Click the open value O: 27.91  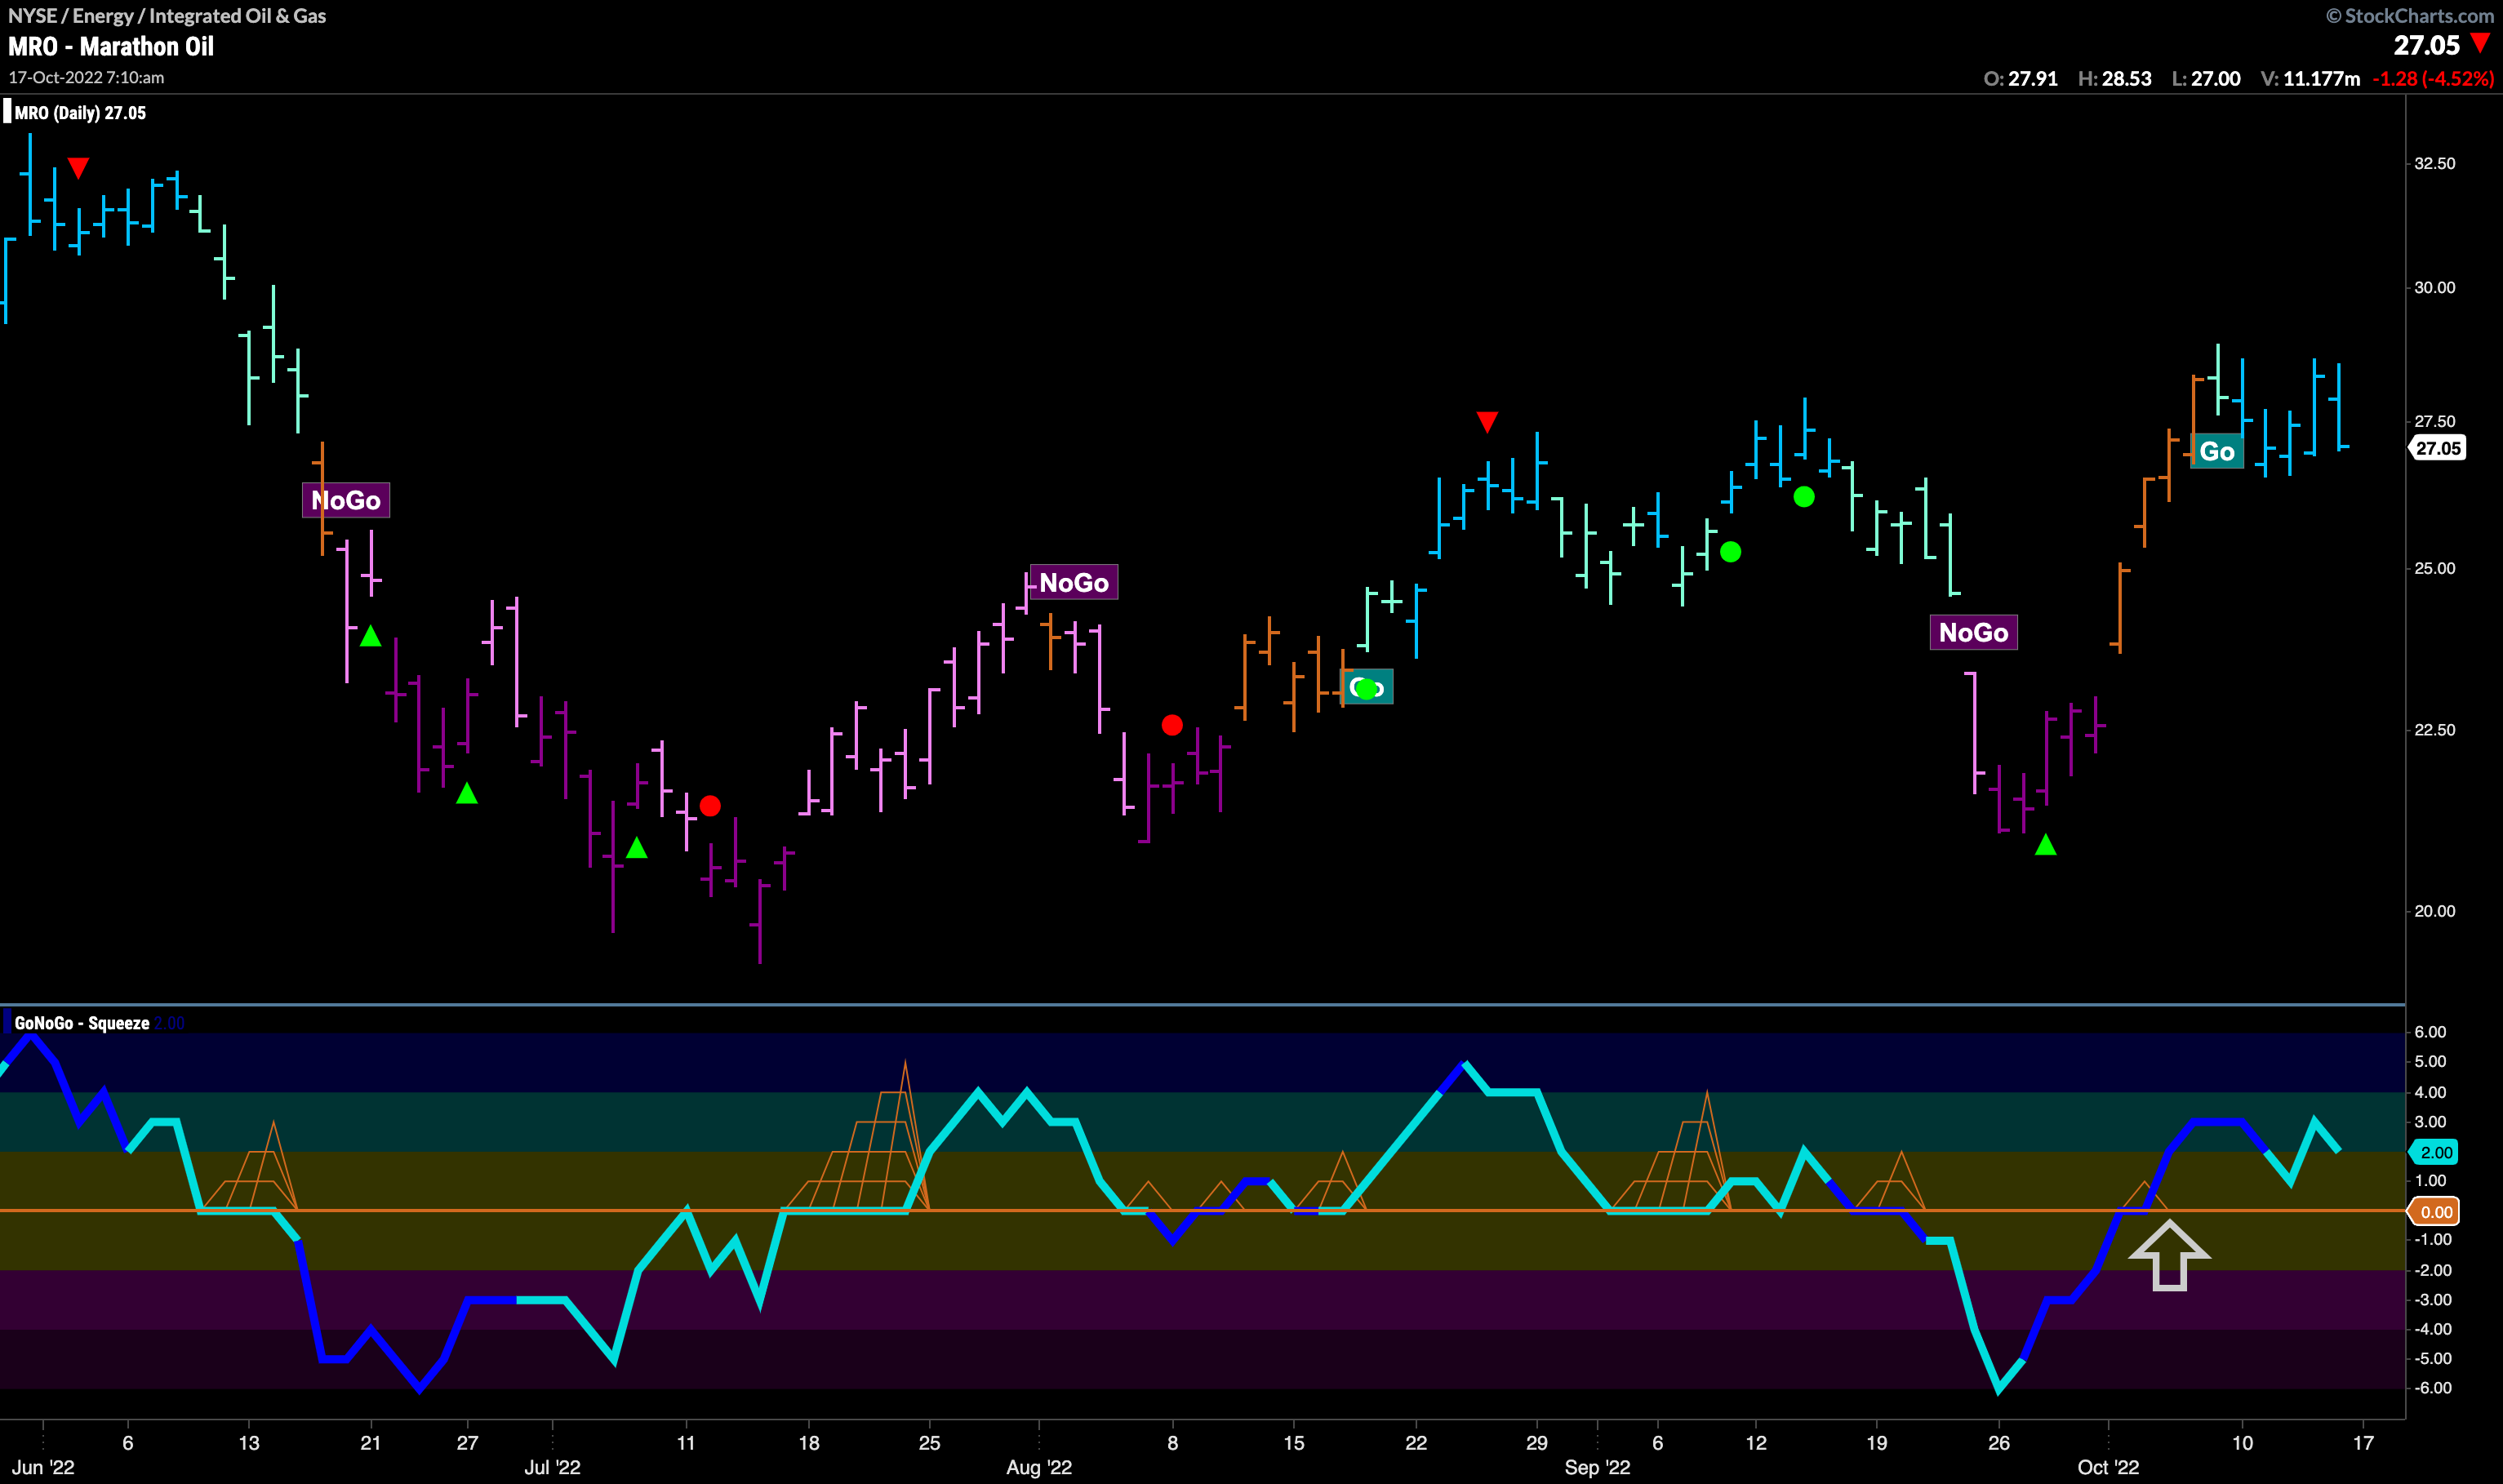[2020, 79]
